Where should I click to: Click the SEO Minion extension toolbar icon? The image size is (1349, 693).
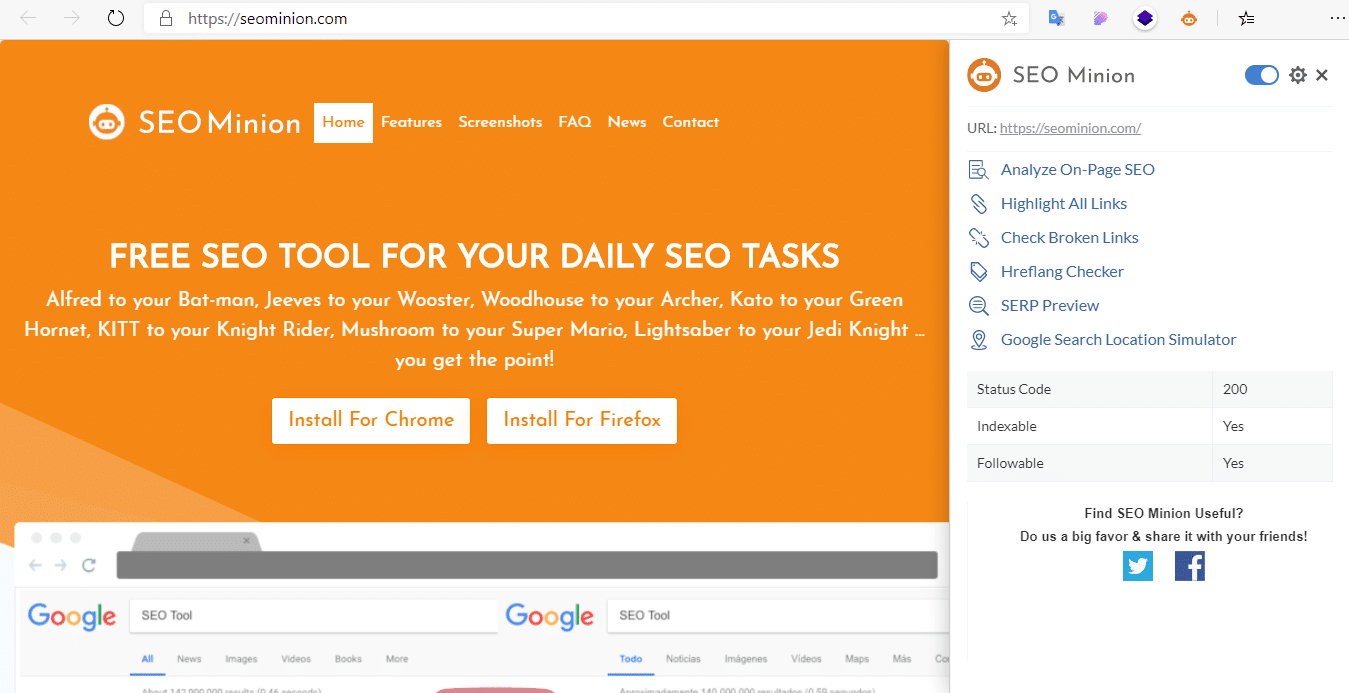[x=1189, y=18]
